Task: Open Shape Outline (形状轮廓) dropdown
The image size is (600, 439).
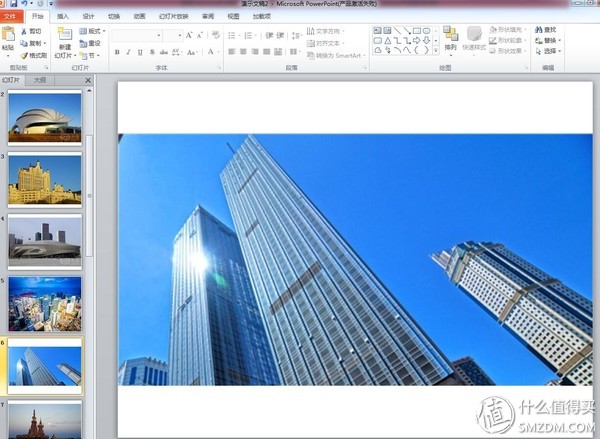Action: 508,40
